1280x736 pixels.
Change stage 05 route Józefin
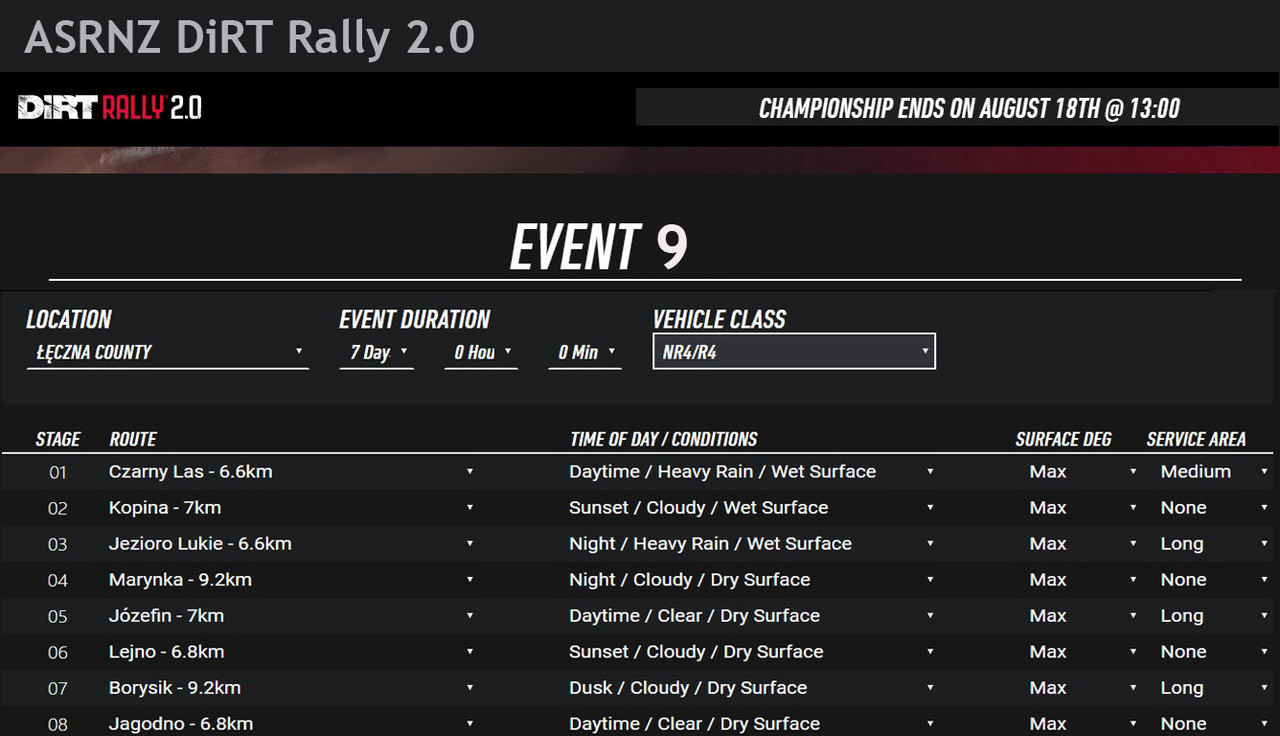(x=291, y=616)
